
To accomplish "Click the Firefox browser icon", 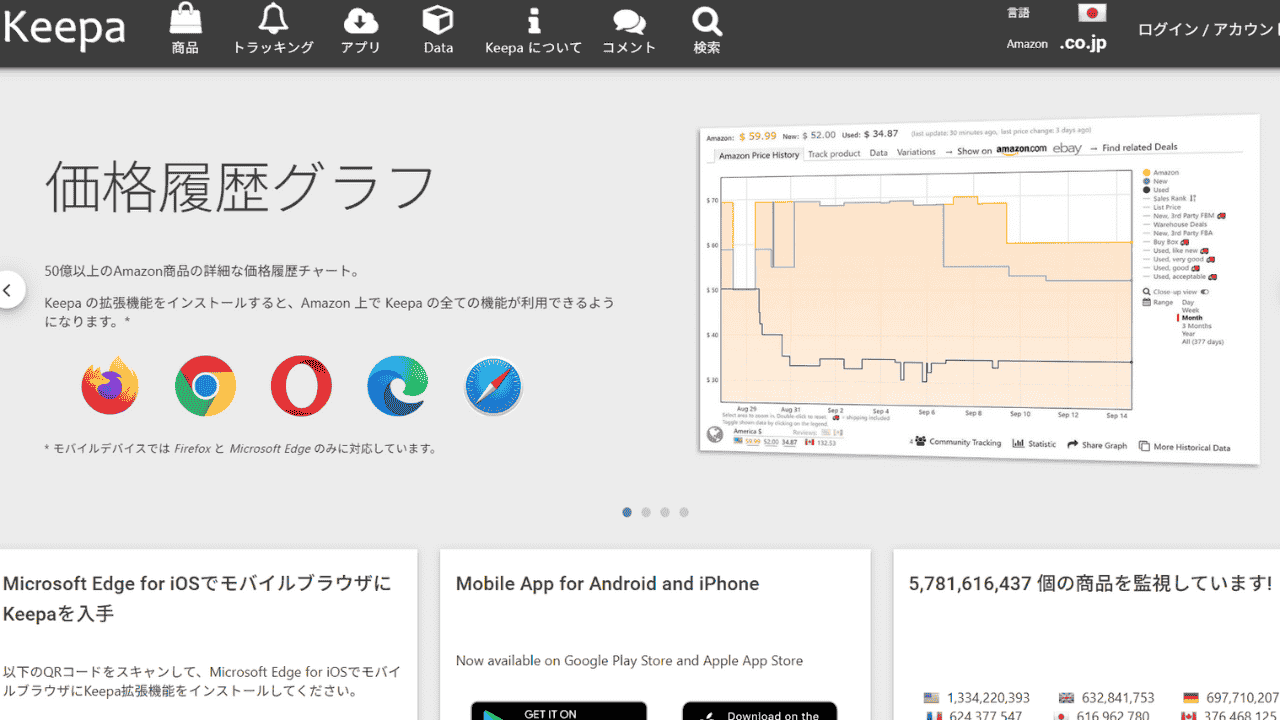I will (110, 386).
